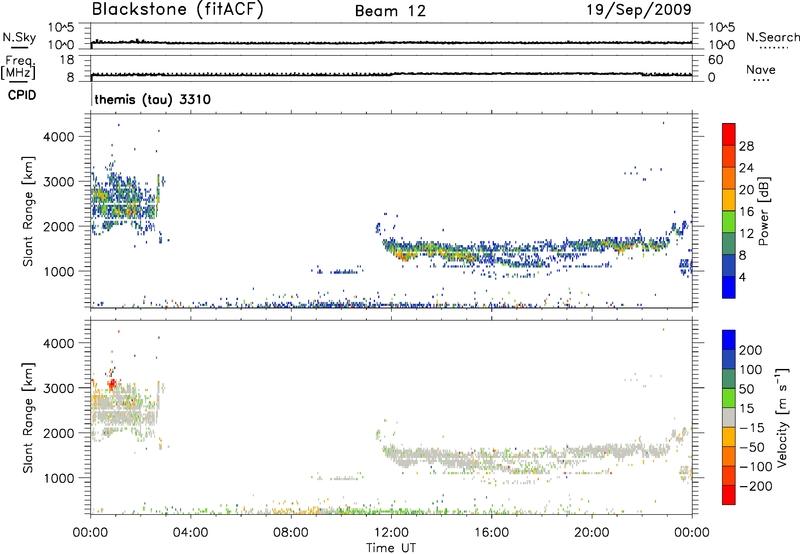Click the "-15" label on velocity colorbar
Screen dimensions: 800x554
click(x=752, y=428)
